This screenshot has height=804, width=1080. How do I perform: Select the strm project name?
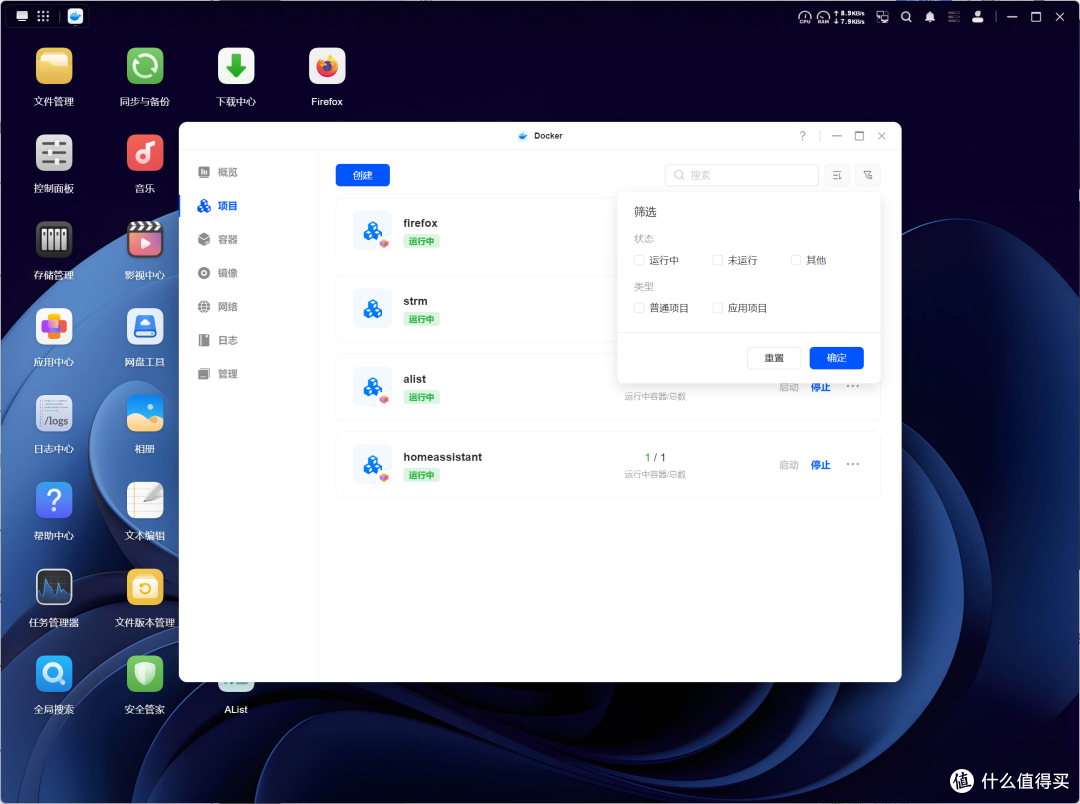(415, 301)
